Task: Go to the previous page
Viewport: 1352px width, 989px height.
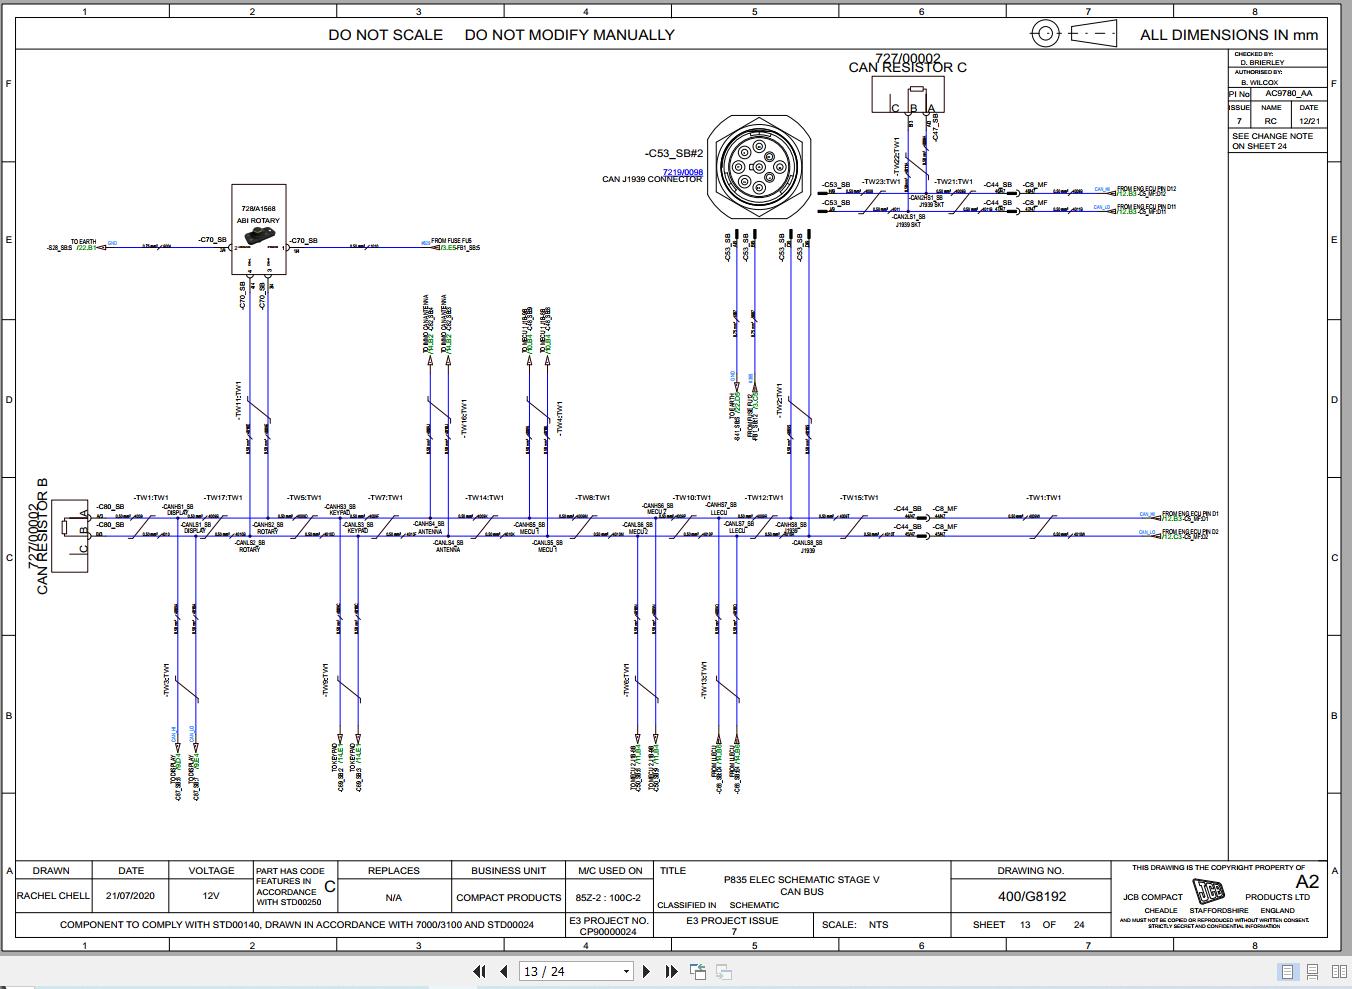Action: 503,971
